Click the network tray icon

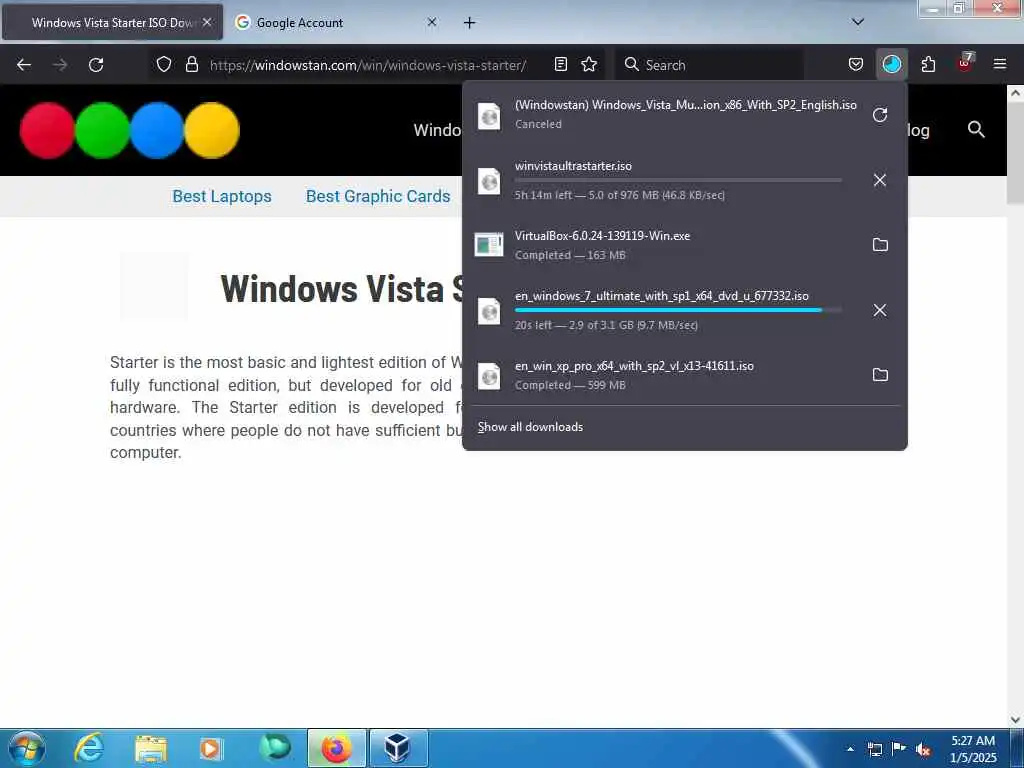click(874, 750)
